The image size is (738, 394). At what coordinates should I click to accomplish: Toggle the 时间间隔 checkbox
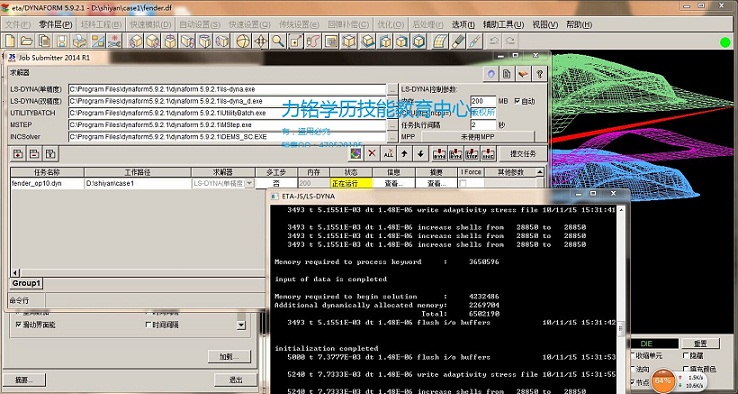[149, 325]
